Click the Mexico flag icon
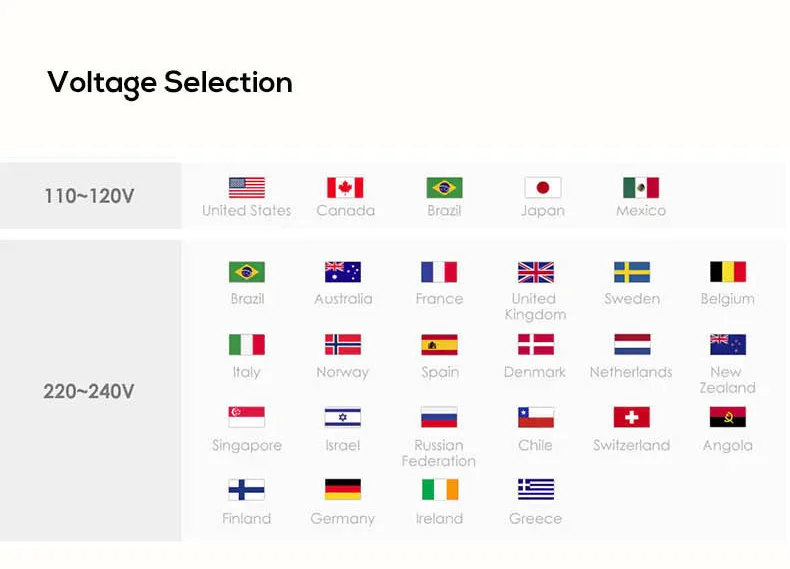 (641, 188)
